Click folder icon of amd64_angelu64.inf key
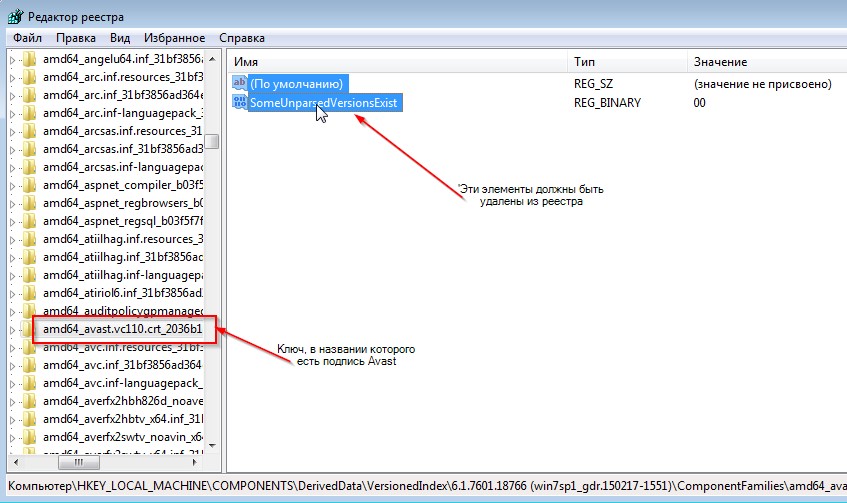The image size is (847, 503). click(x=30, y=59)
